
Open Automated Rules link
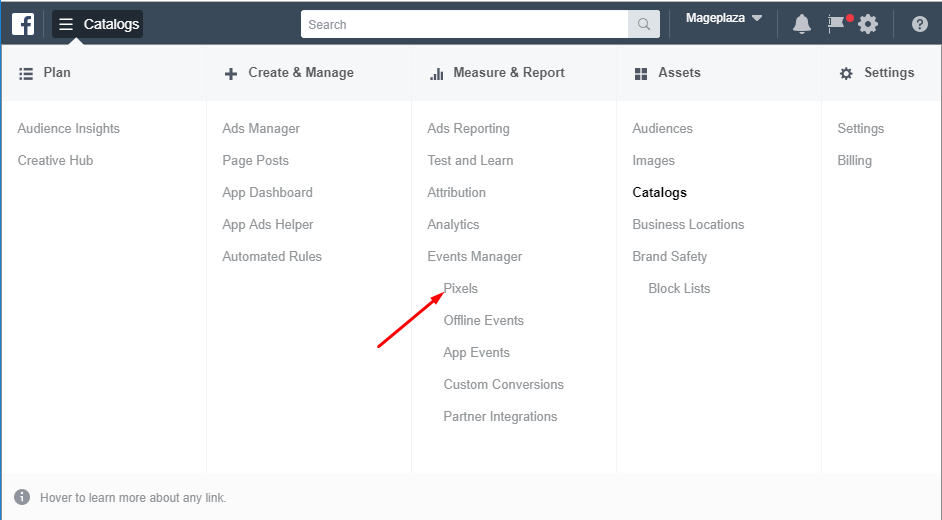pos(272,256)
